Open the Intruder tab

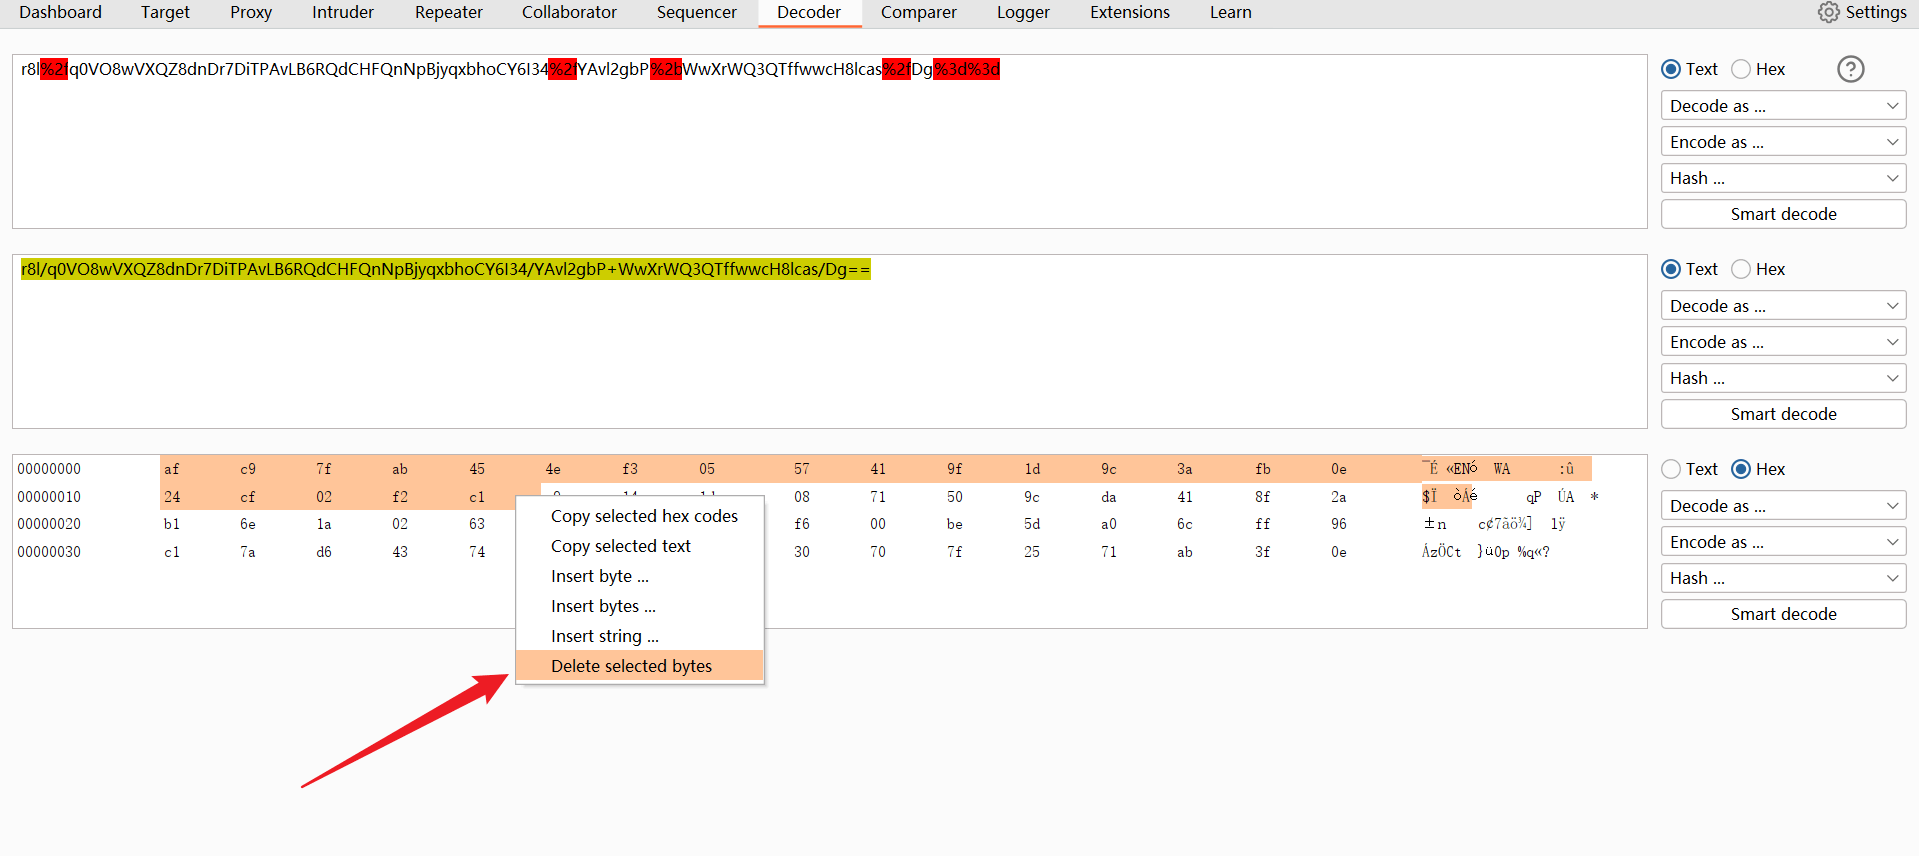tap(343, 12)
